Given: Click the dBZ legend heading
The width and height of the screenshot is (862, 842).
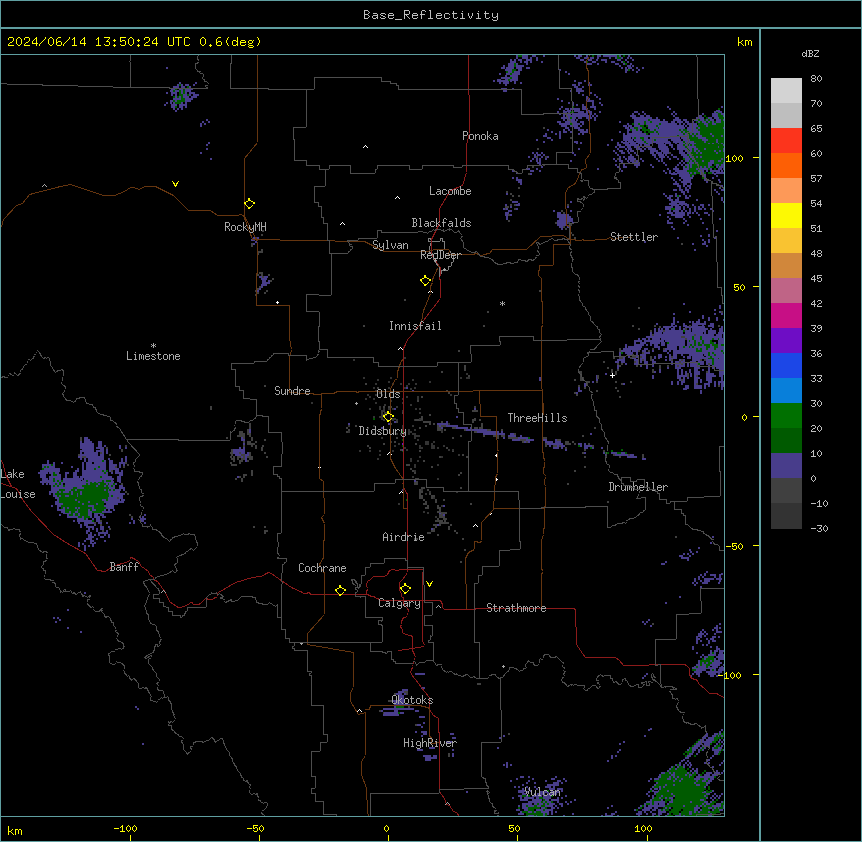Looking at the screenshot, I should [x=810, y=54].
